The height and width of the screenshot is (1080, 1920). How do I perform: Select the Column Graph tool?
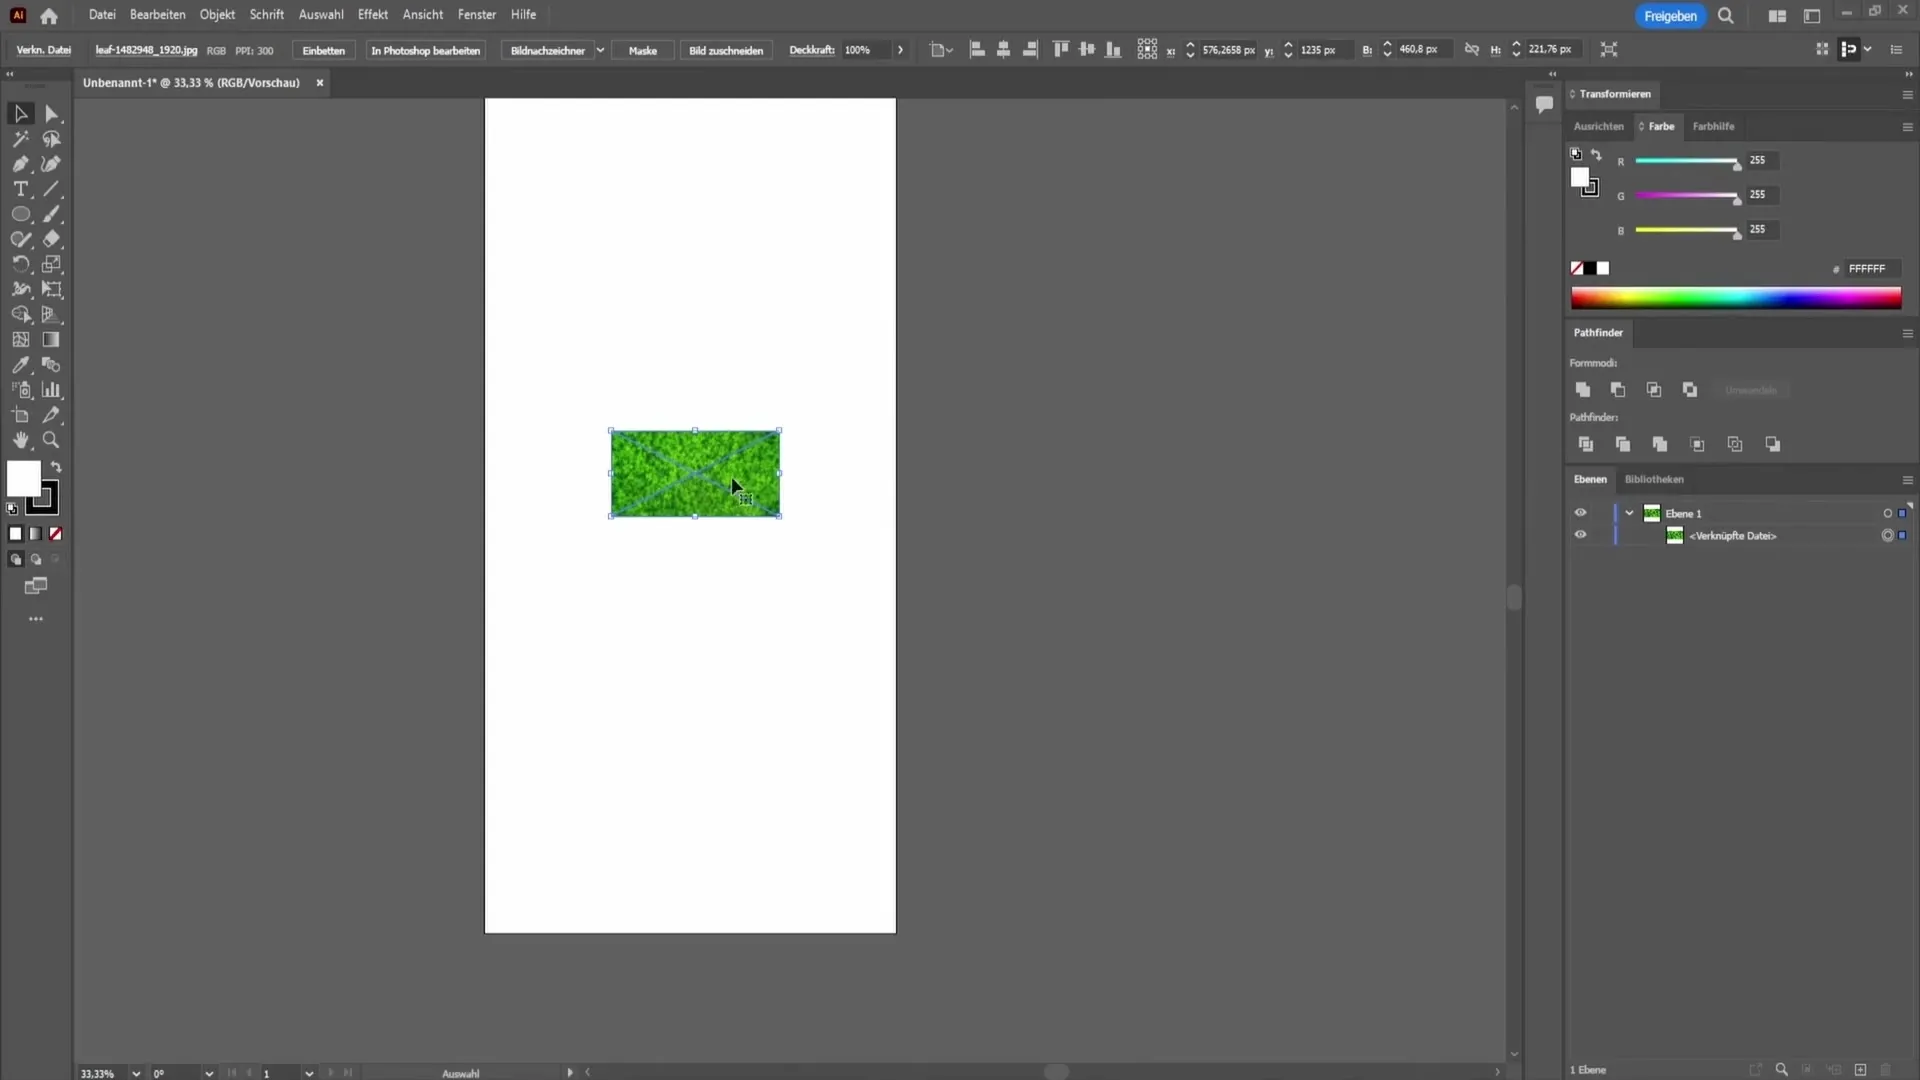coord(52,390)
